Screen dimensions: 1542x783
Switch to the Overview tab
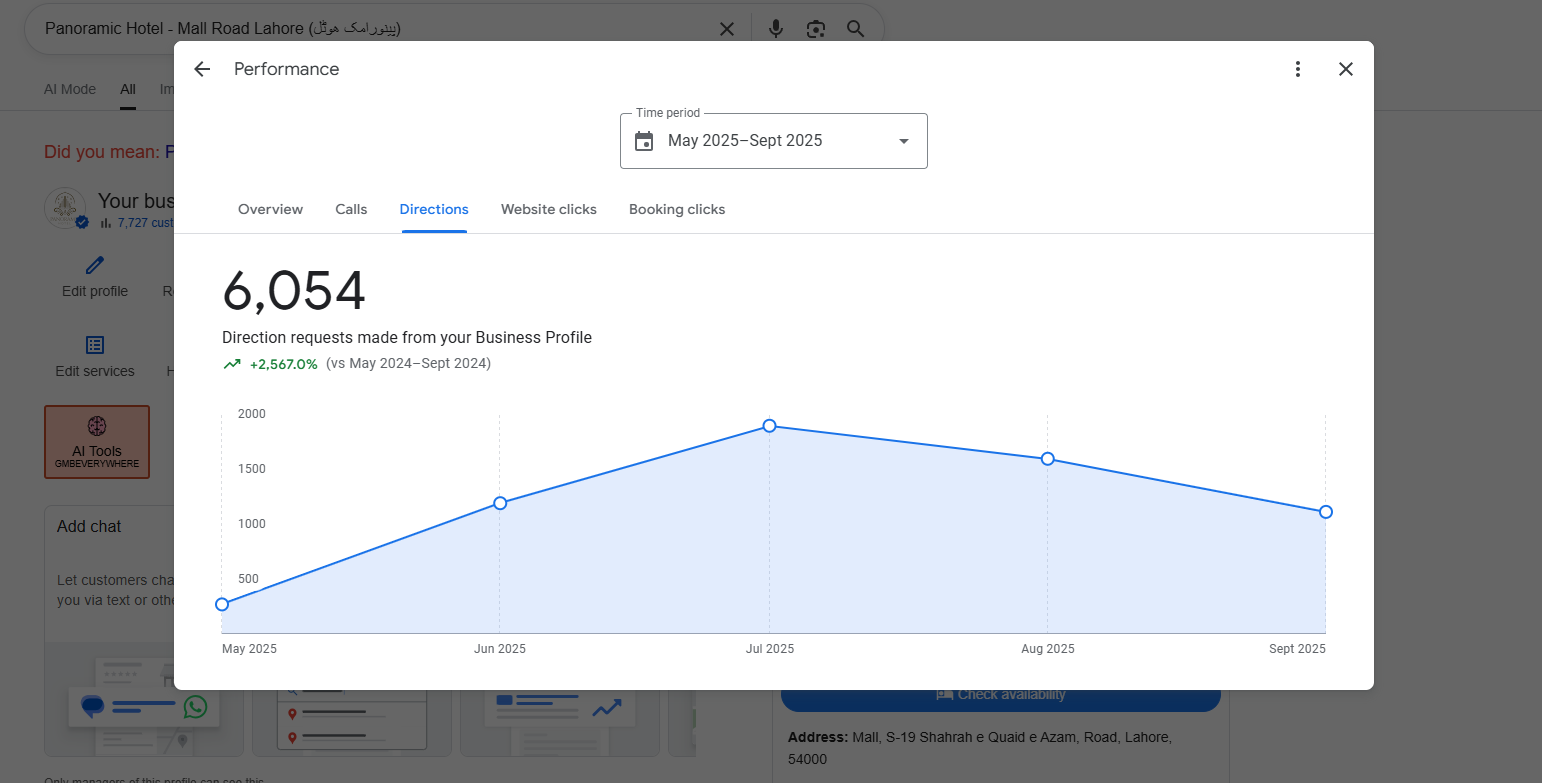coord(270,209)
